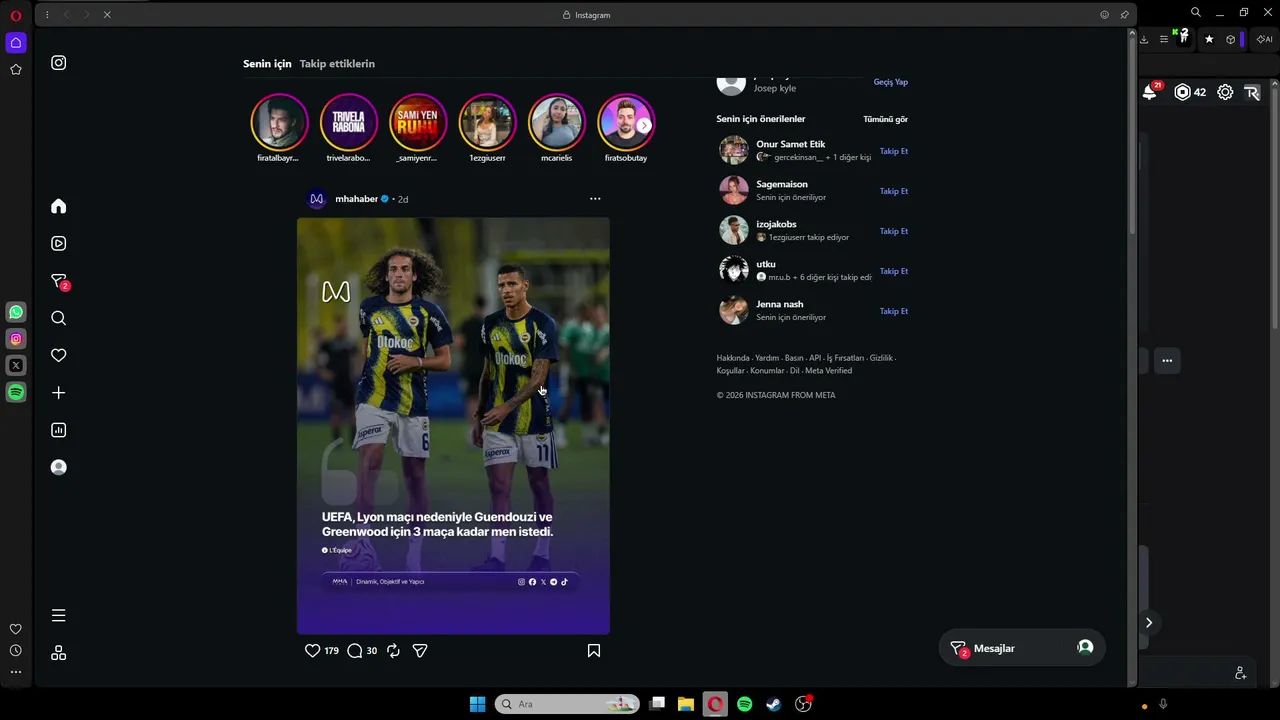Click Geçiş Yap to switch account

pos(891,82)
